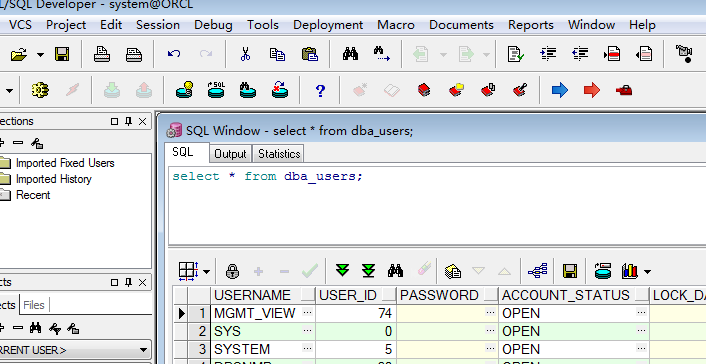Viewport: 706px width, 364px height.
Task: Click the Export results floppy icon
Action: (x=570, y=271)
